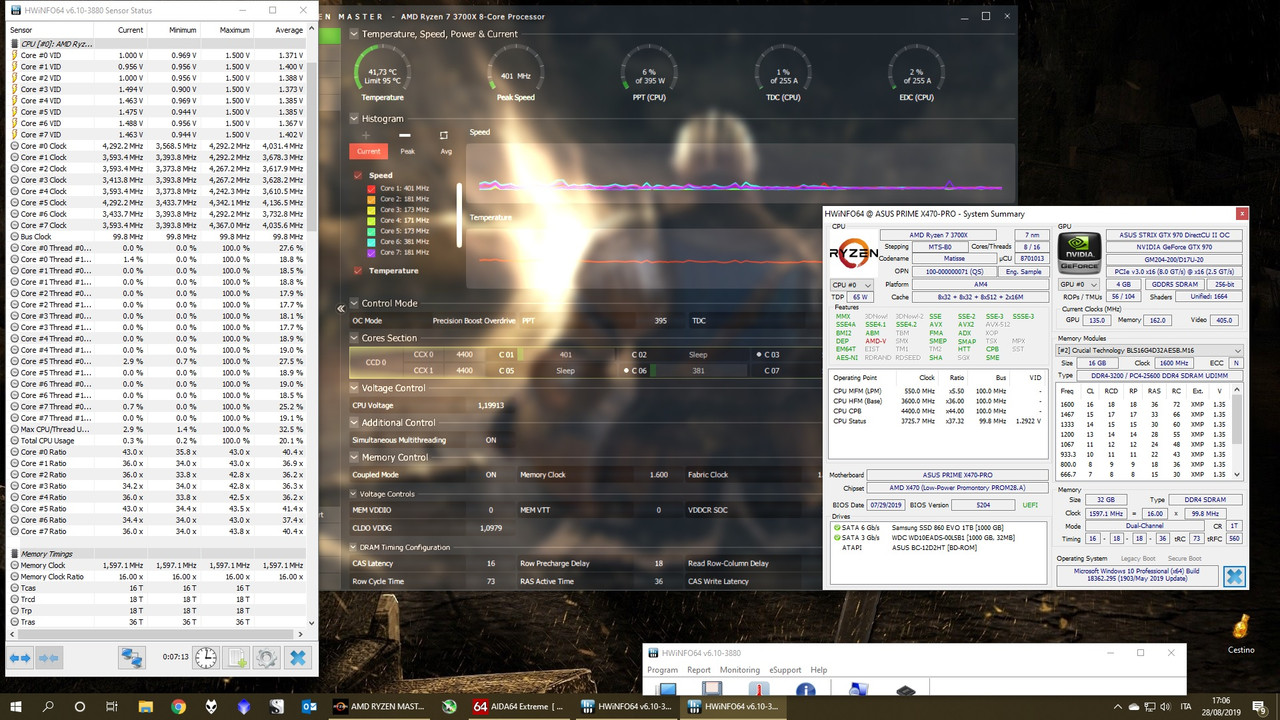Open sensor settings gear icon
The height and width of the screenshot is (720, 1280).
tap(267, 657)
